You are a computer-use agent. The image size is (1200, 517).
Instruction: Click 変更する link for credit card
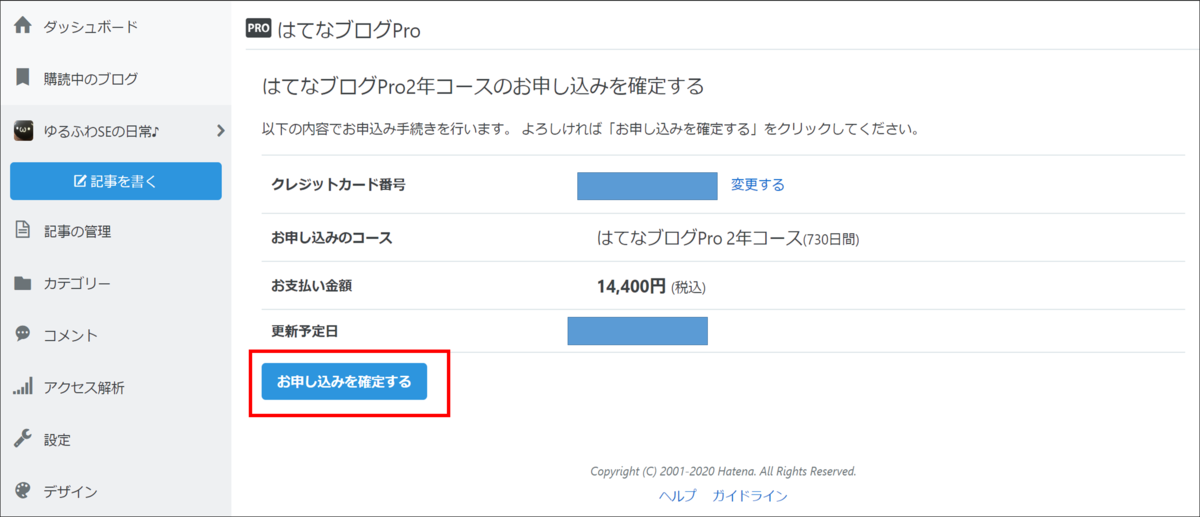[758, 185]
